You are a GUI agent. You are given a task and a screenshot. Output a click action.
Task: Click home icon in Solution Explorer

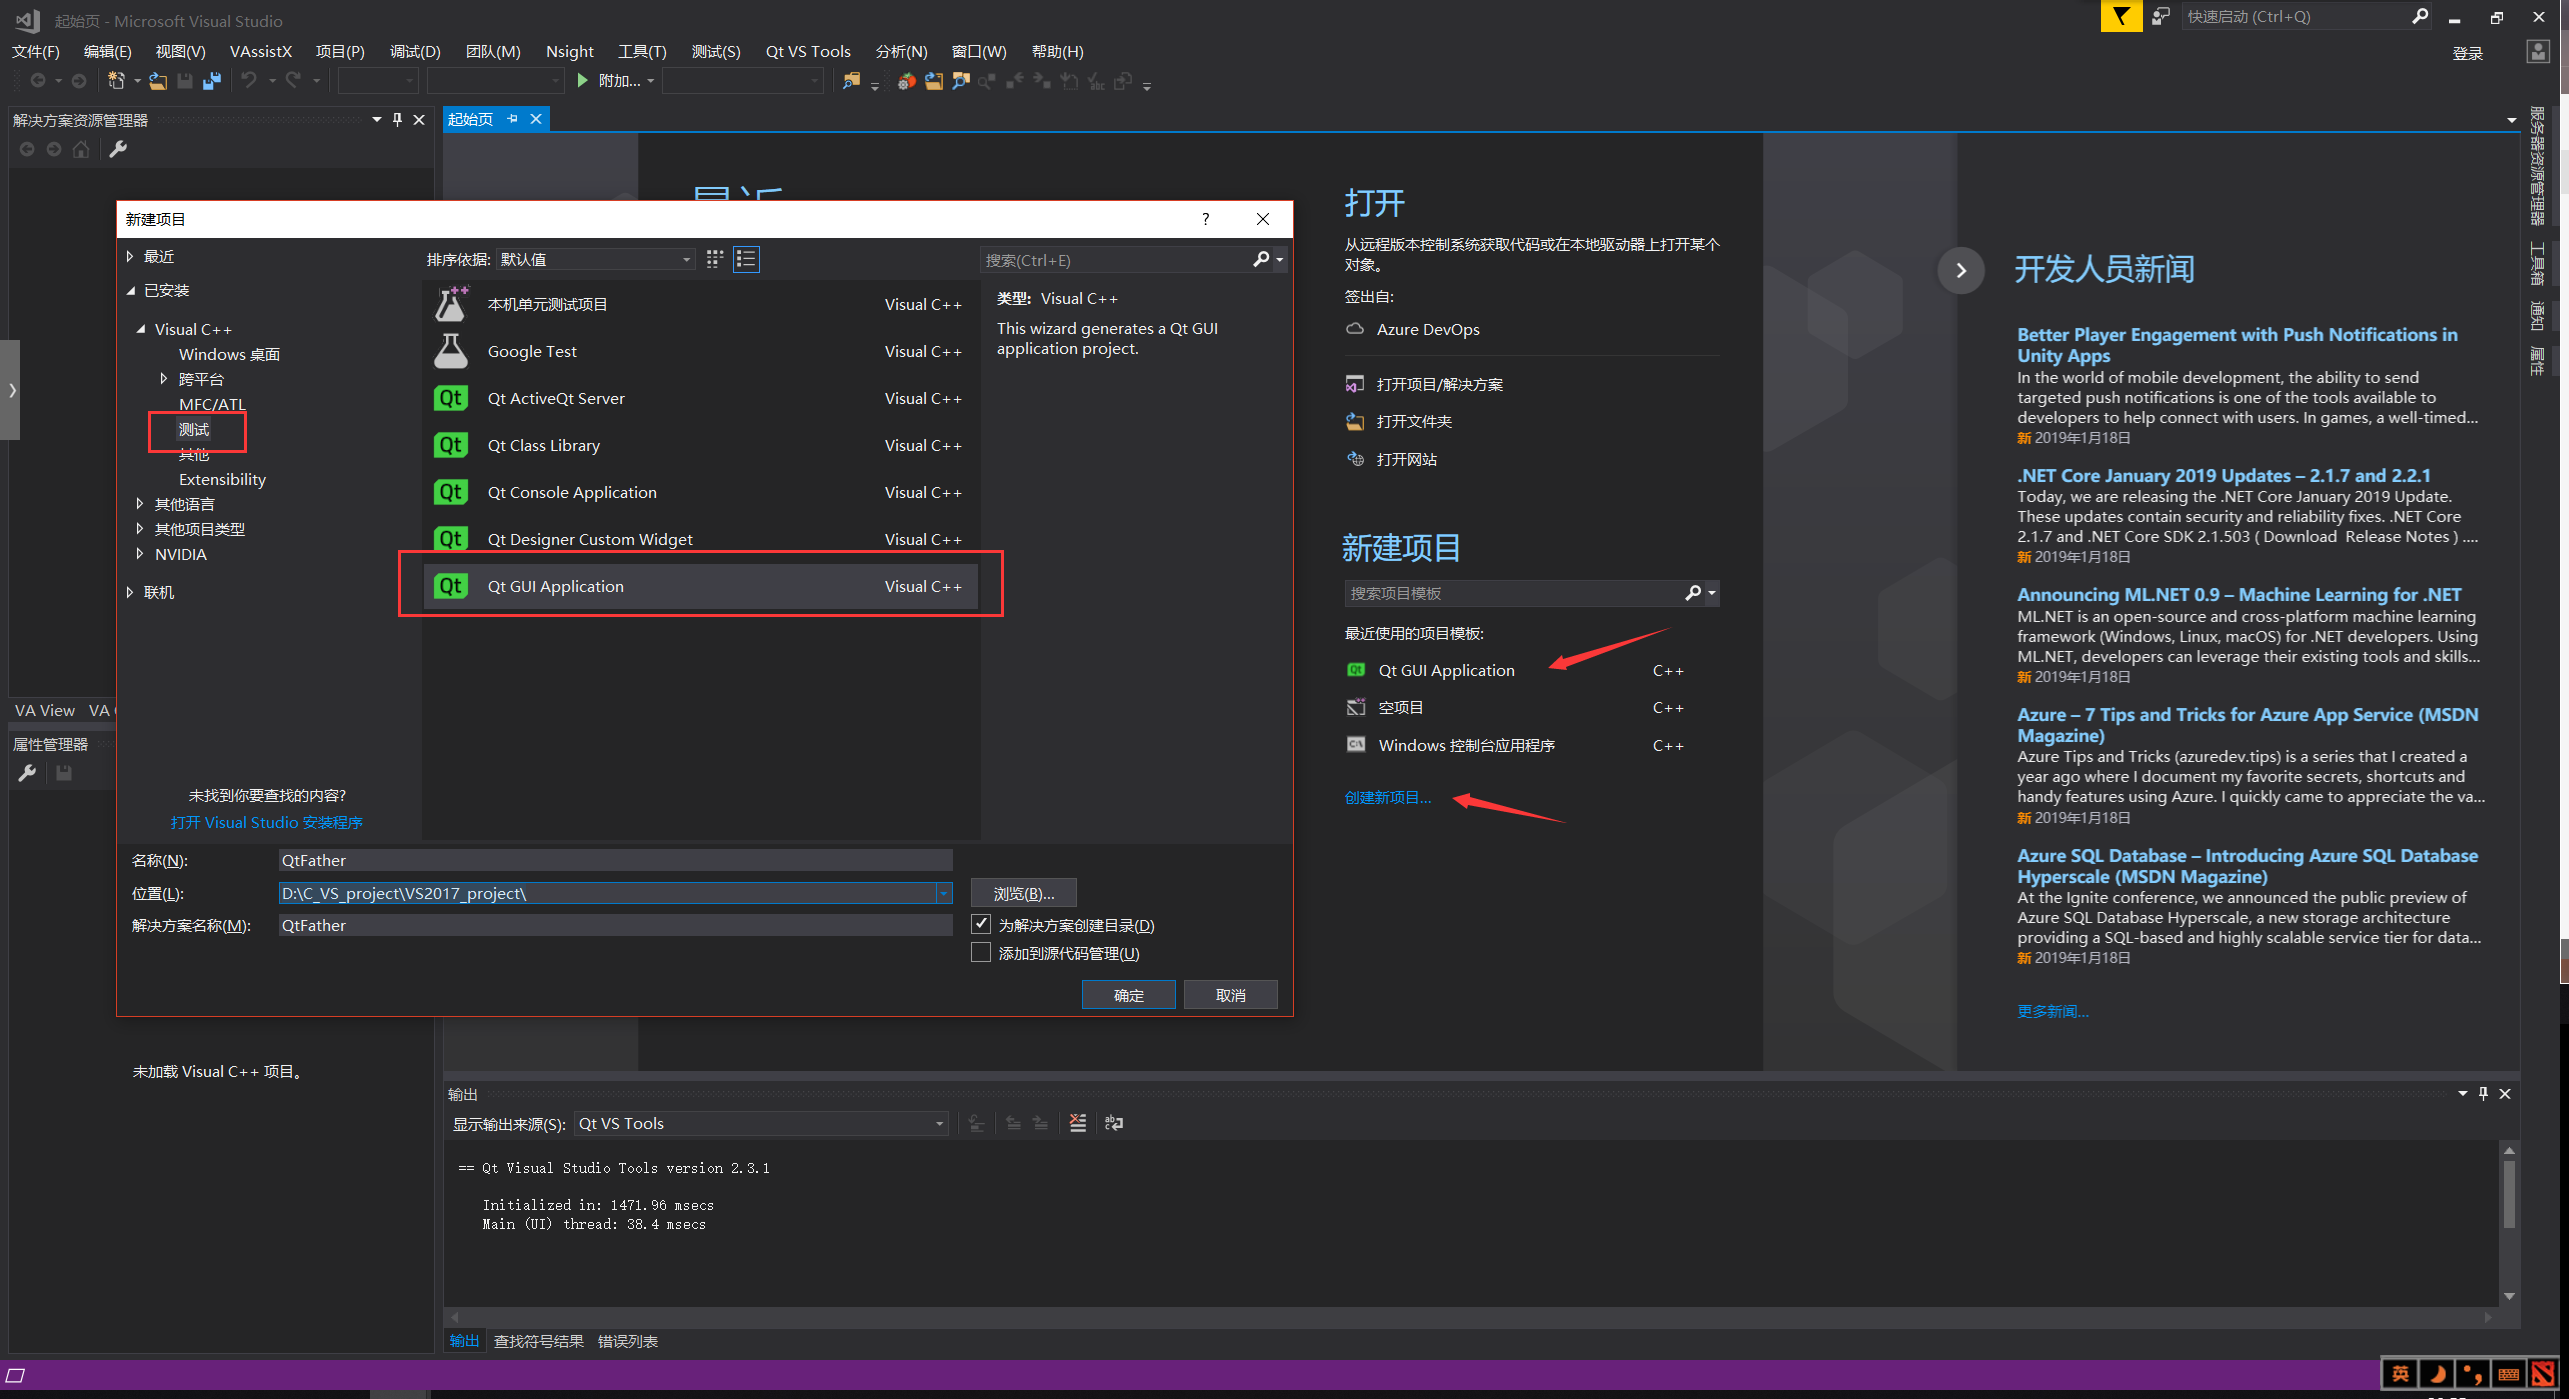81,150
